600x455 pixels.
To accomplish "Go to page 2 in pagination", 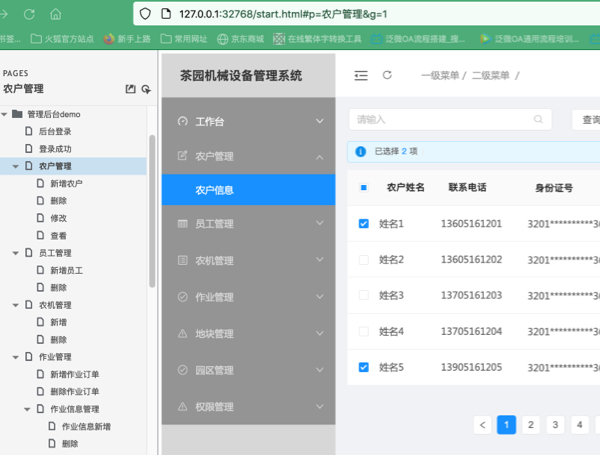I will (x=531, y=425).
